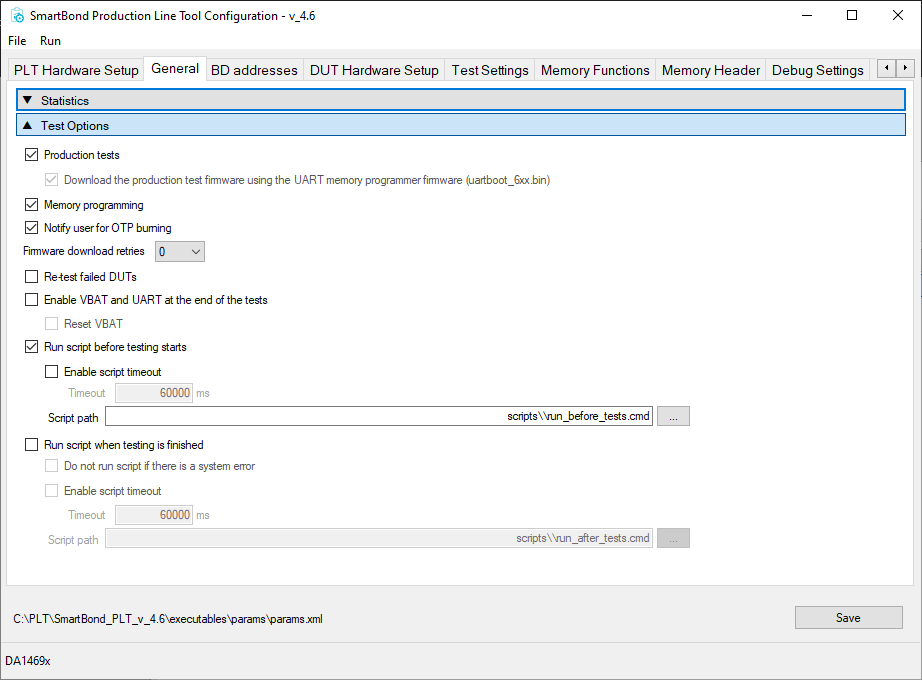Click in the run_before_tests.cmd script path field

pyautogui.click(x=379, y=416)
